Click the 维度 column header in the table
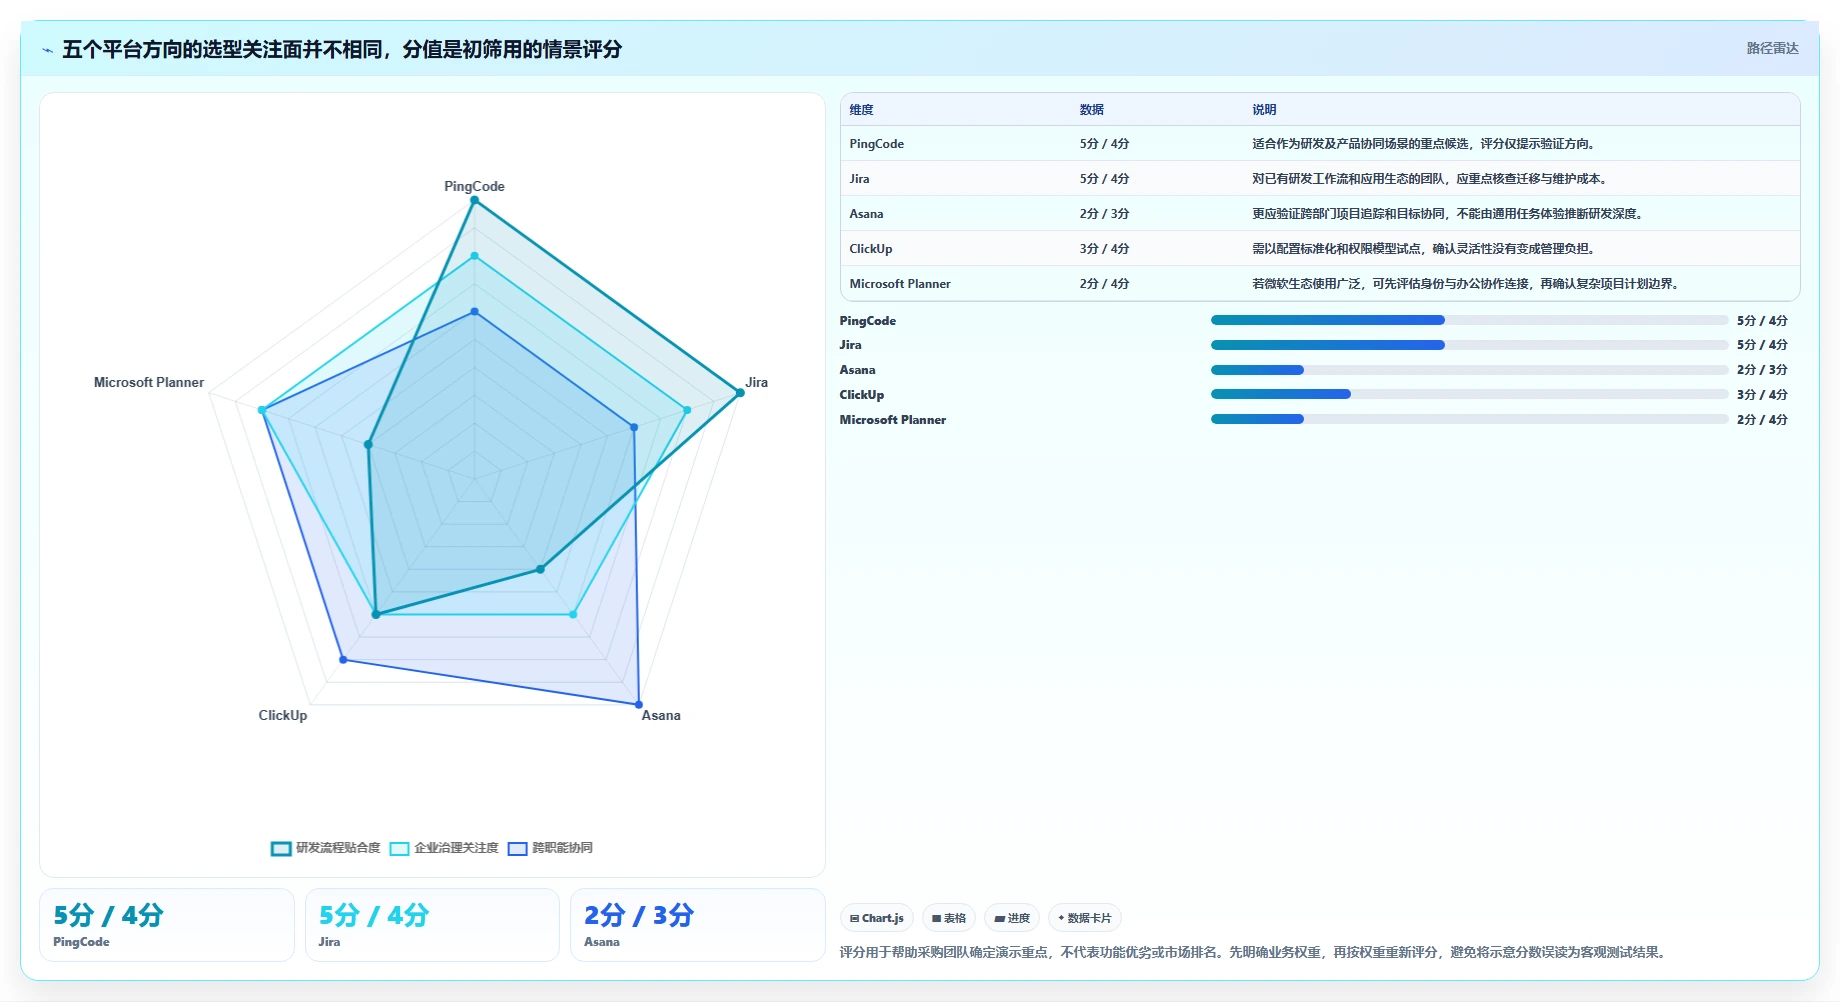 pyautogui.click(x=862, y=110)
